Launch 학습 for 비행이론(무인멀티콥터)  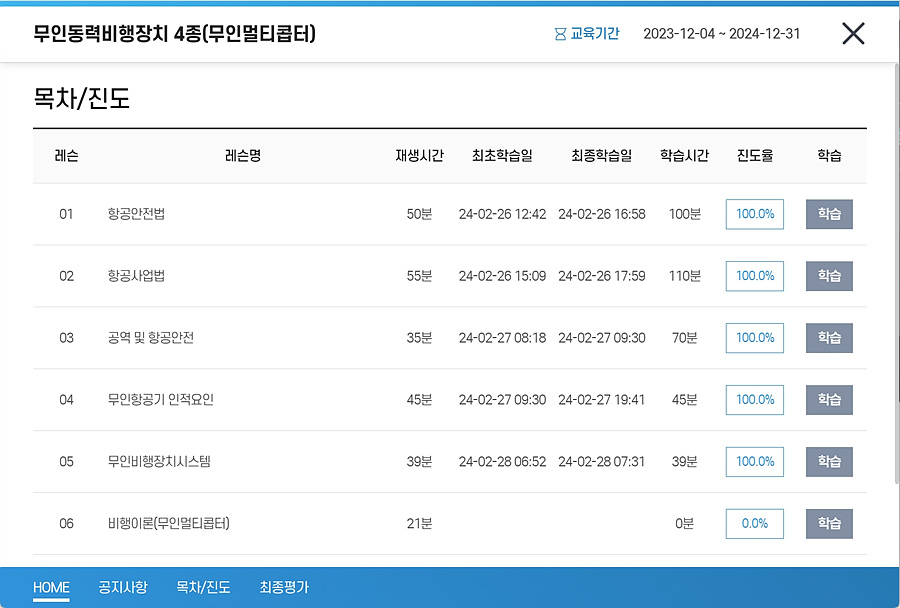coord(829,524)
